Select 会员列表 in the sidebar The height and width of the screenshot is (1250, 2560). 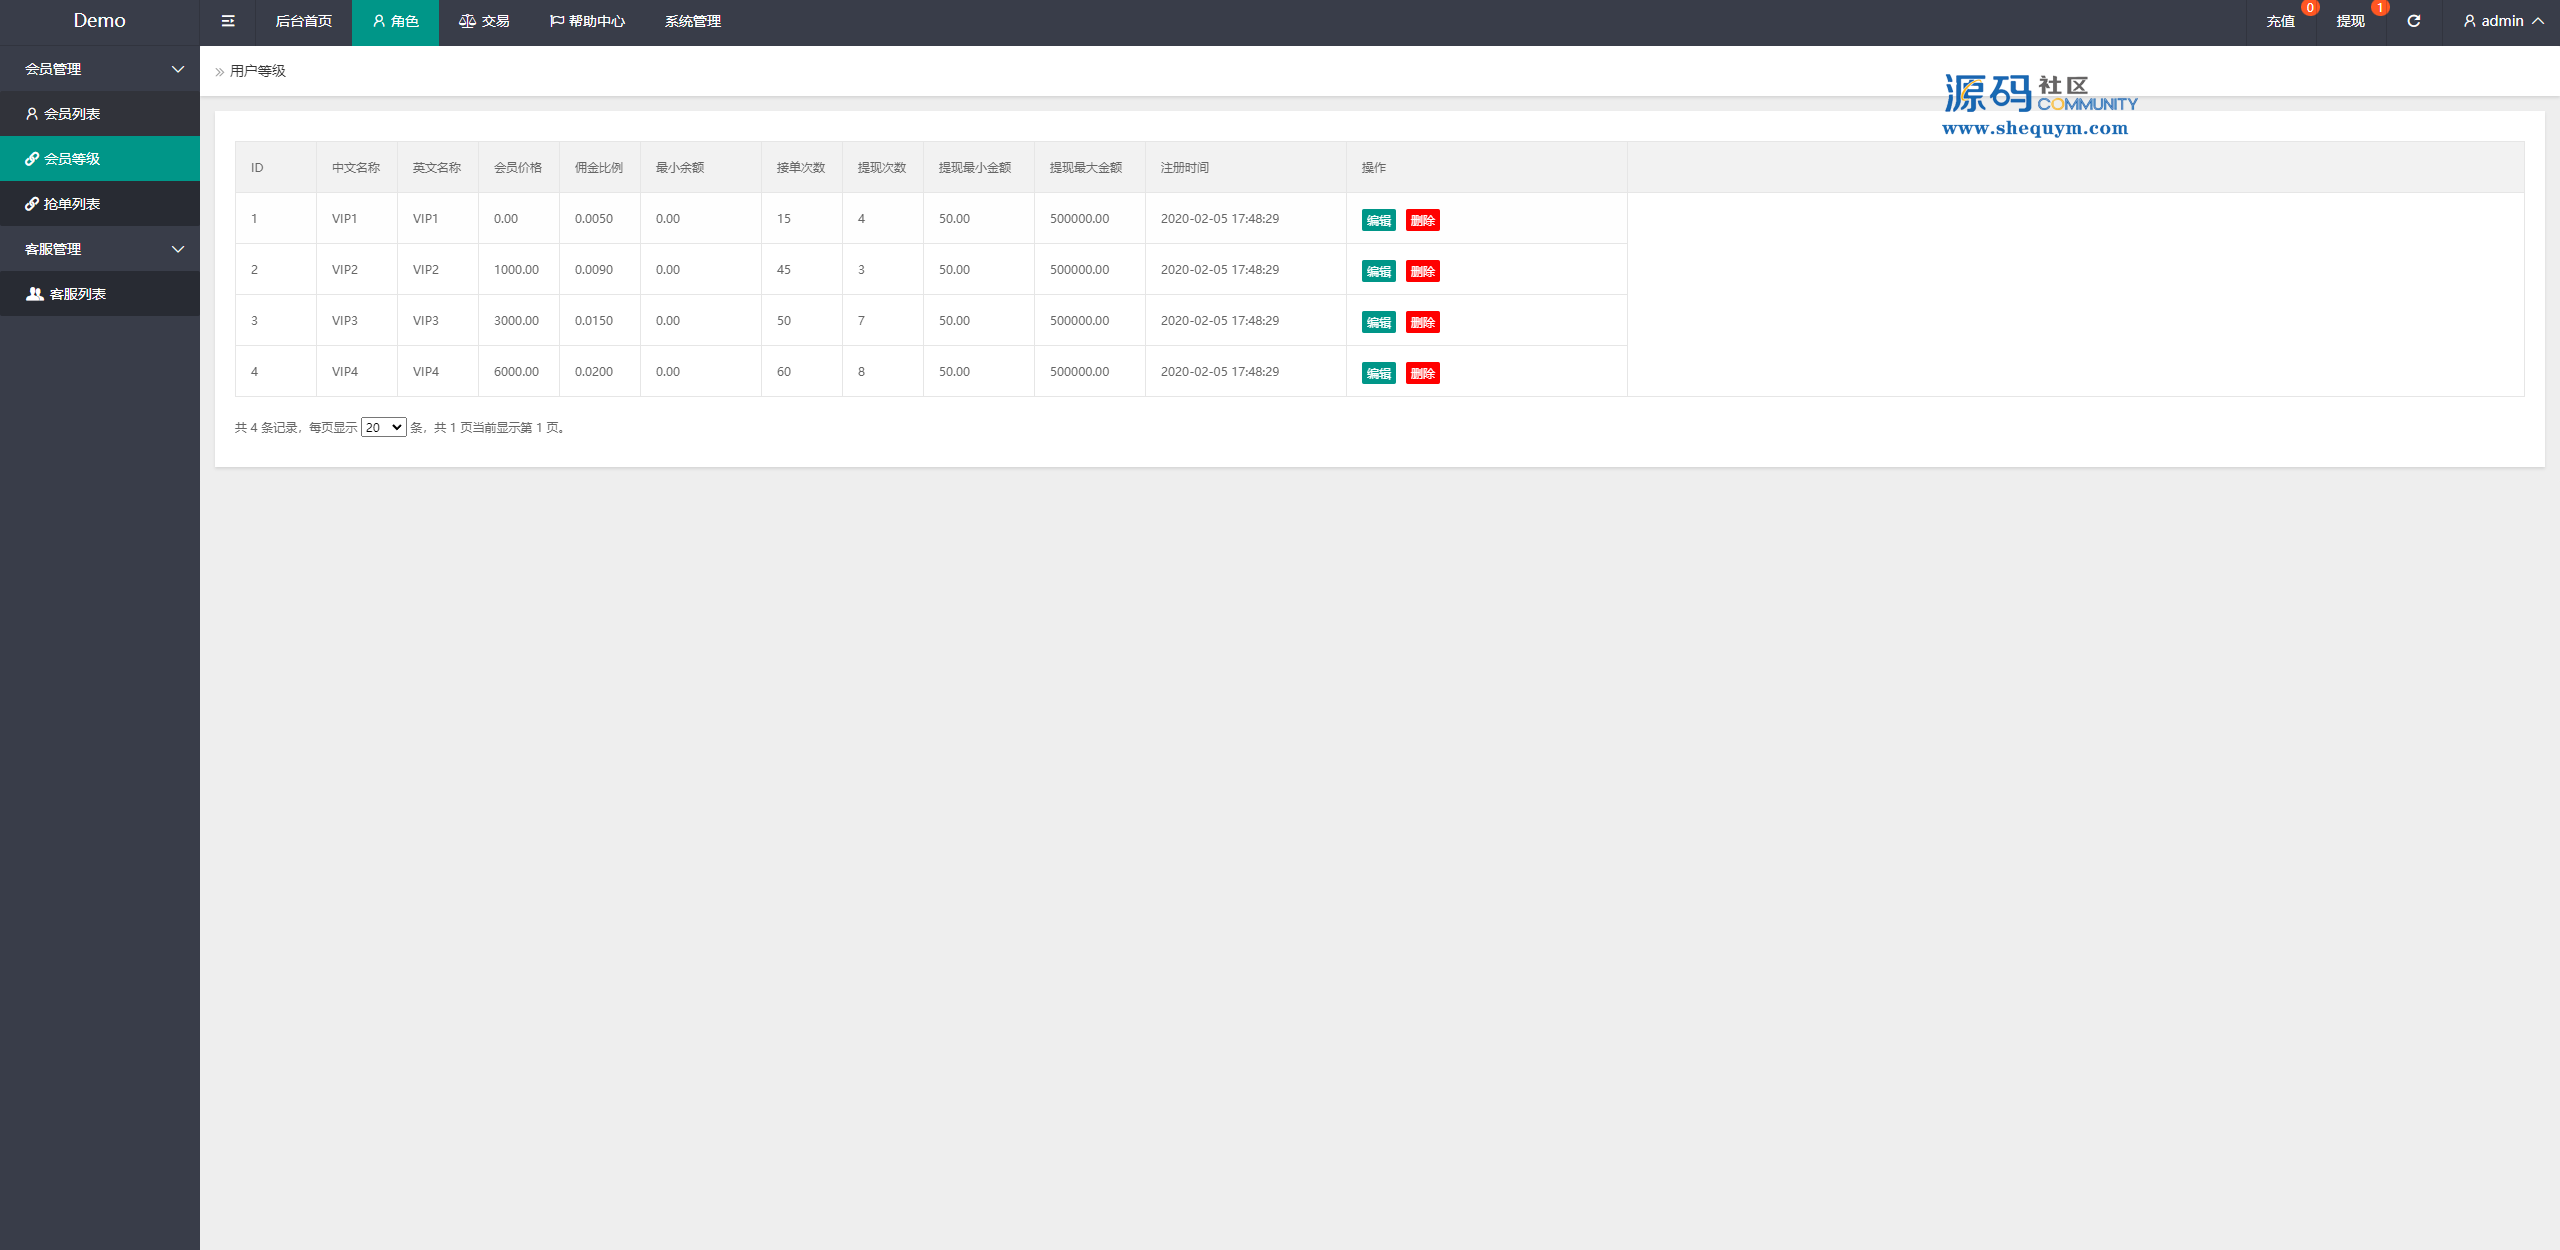[100, 114]
